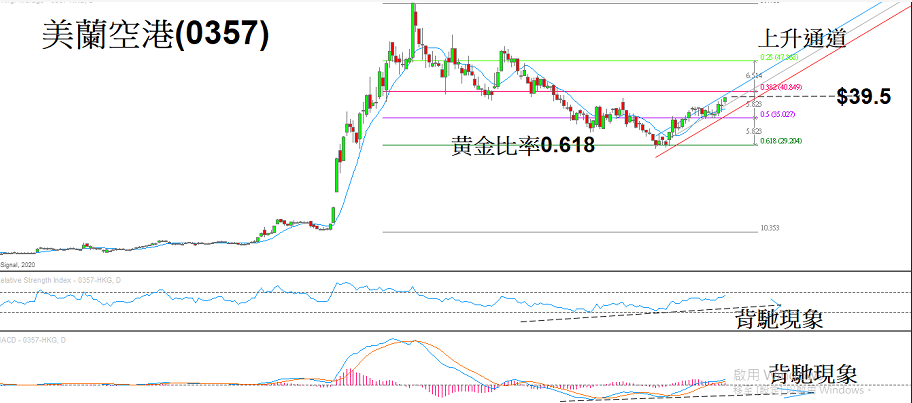This screenshot has width=912, height=403.
Task: Click the $39.5 price label
Action: click(x=864, y=97)
